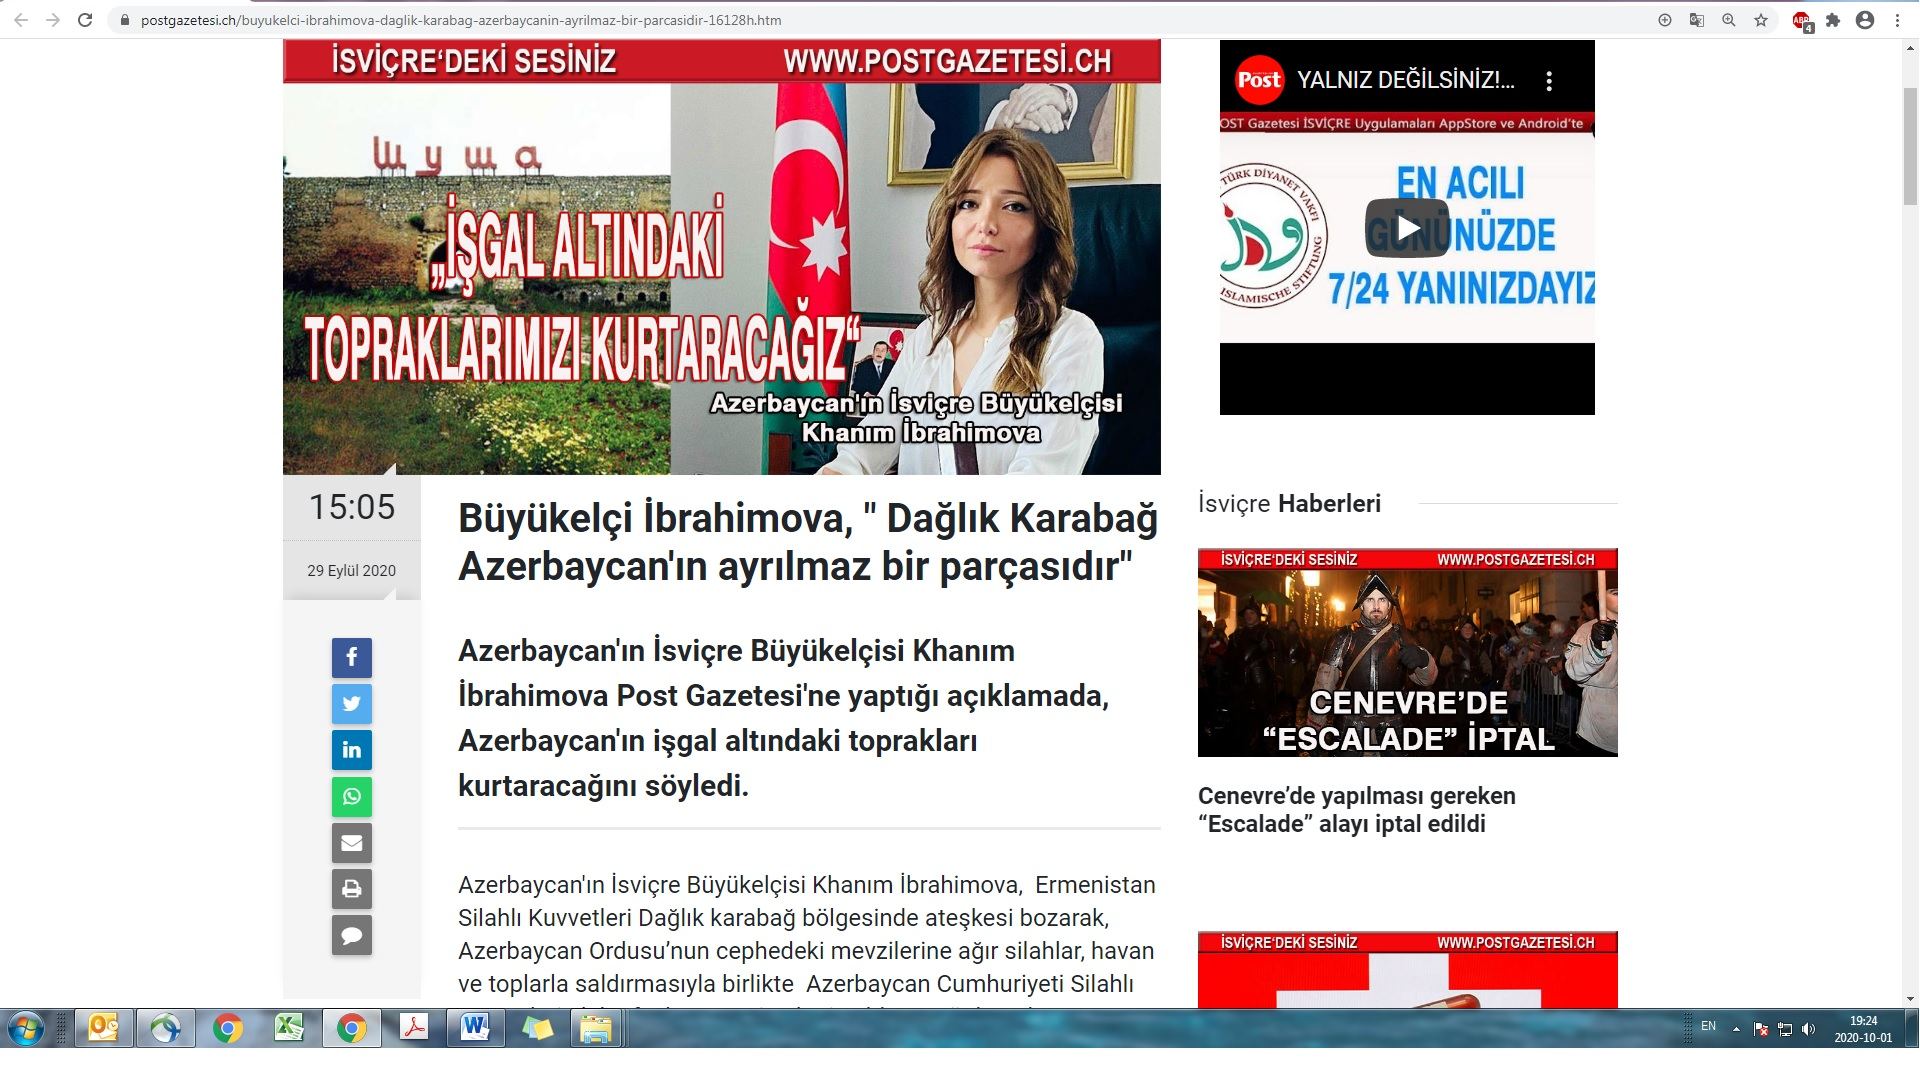Open the Excel taskbar icon
This screenshot has width=1920, height=1080.
tap(289, 1028)
